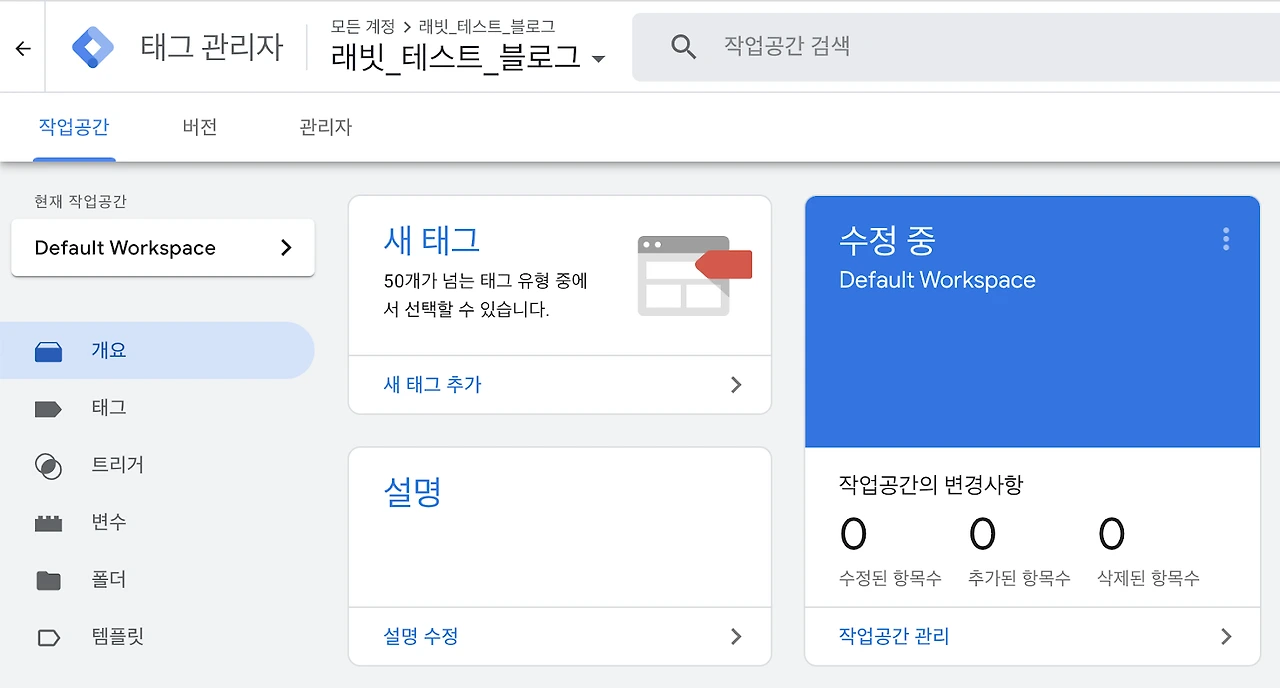Expand Default Workspace selector
1280x688 pixels.
(162, 248)
